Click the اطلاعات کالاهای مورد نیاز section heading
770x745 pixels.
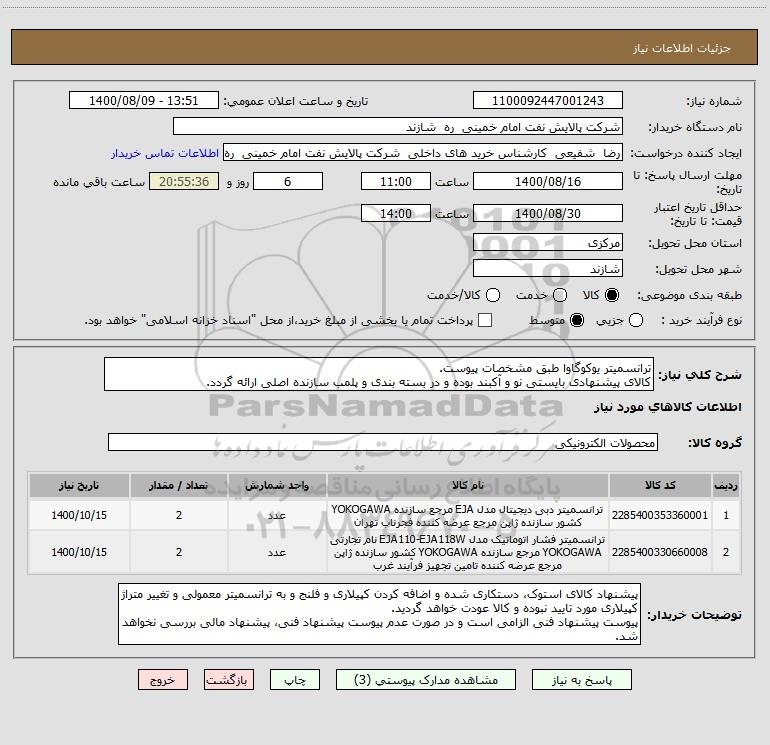[668, 407]
